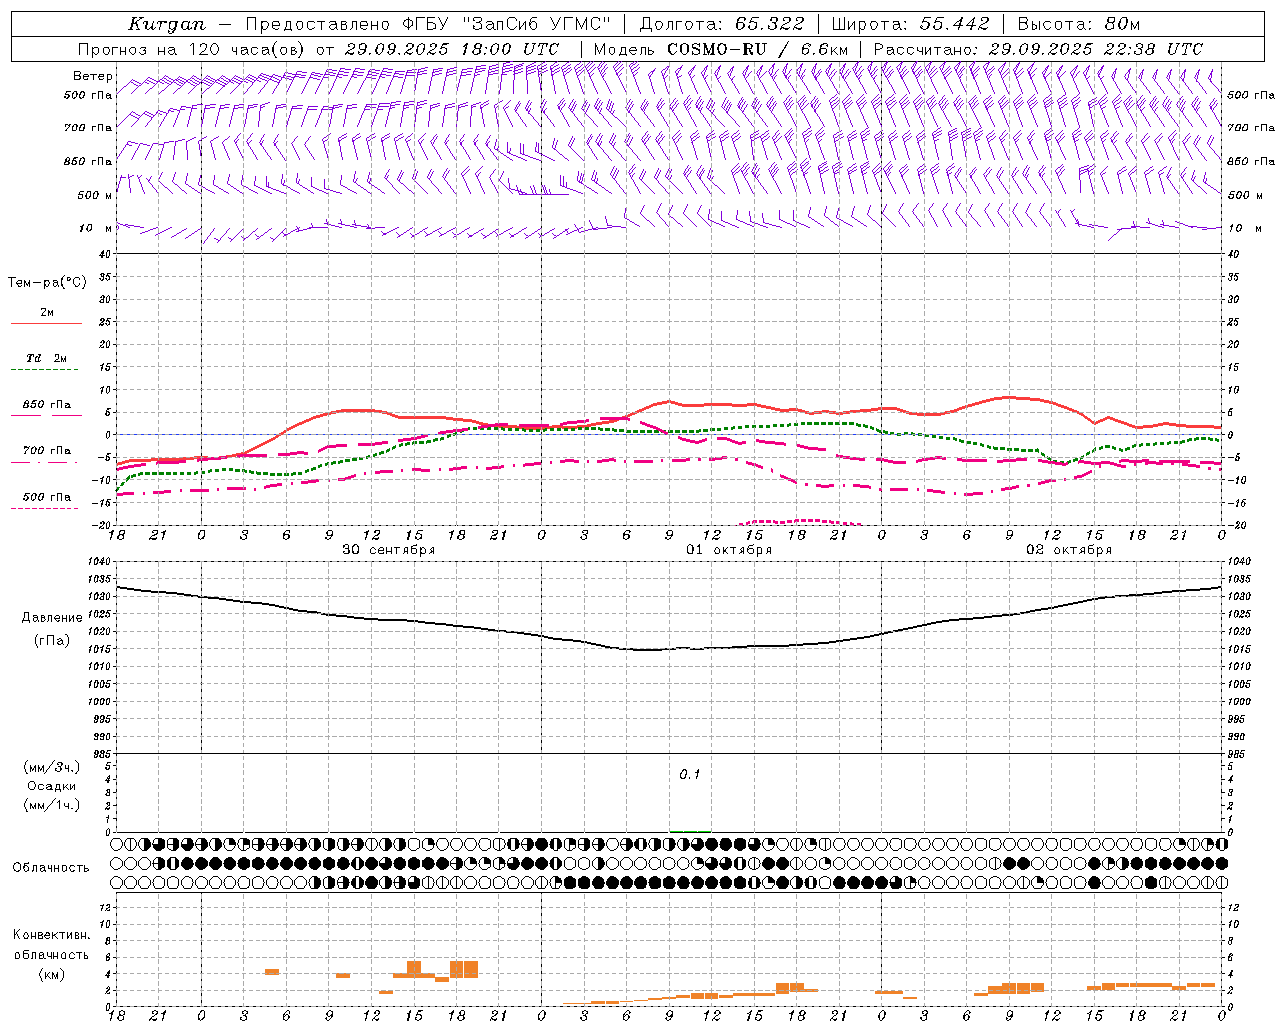Screen dimensions: 1280x1024
Task: Click the '(мм/1ч.)' precipitation unit label
Action: pos(52,805)
